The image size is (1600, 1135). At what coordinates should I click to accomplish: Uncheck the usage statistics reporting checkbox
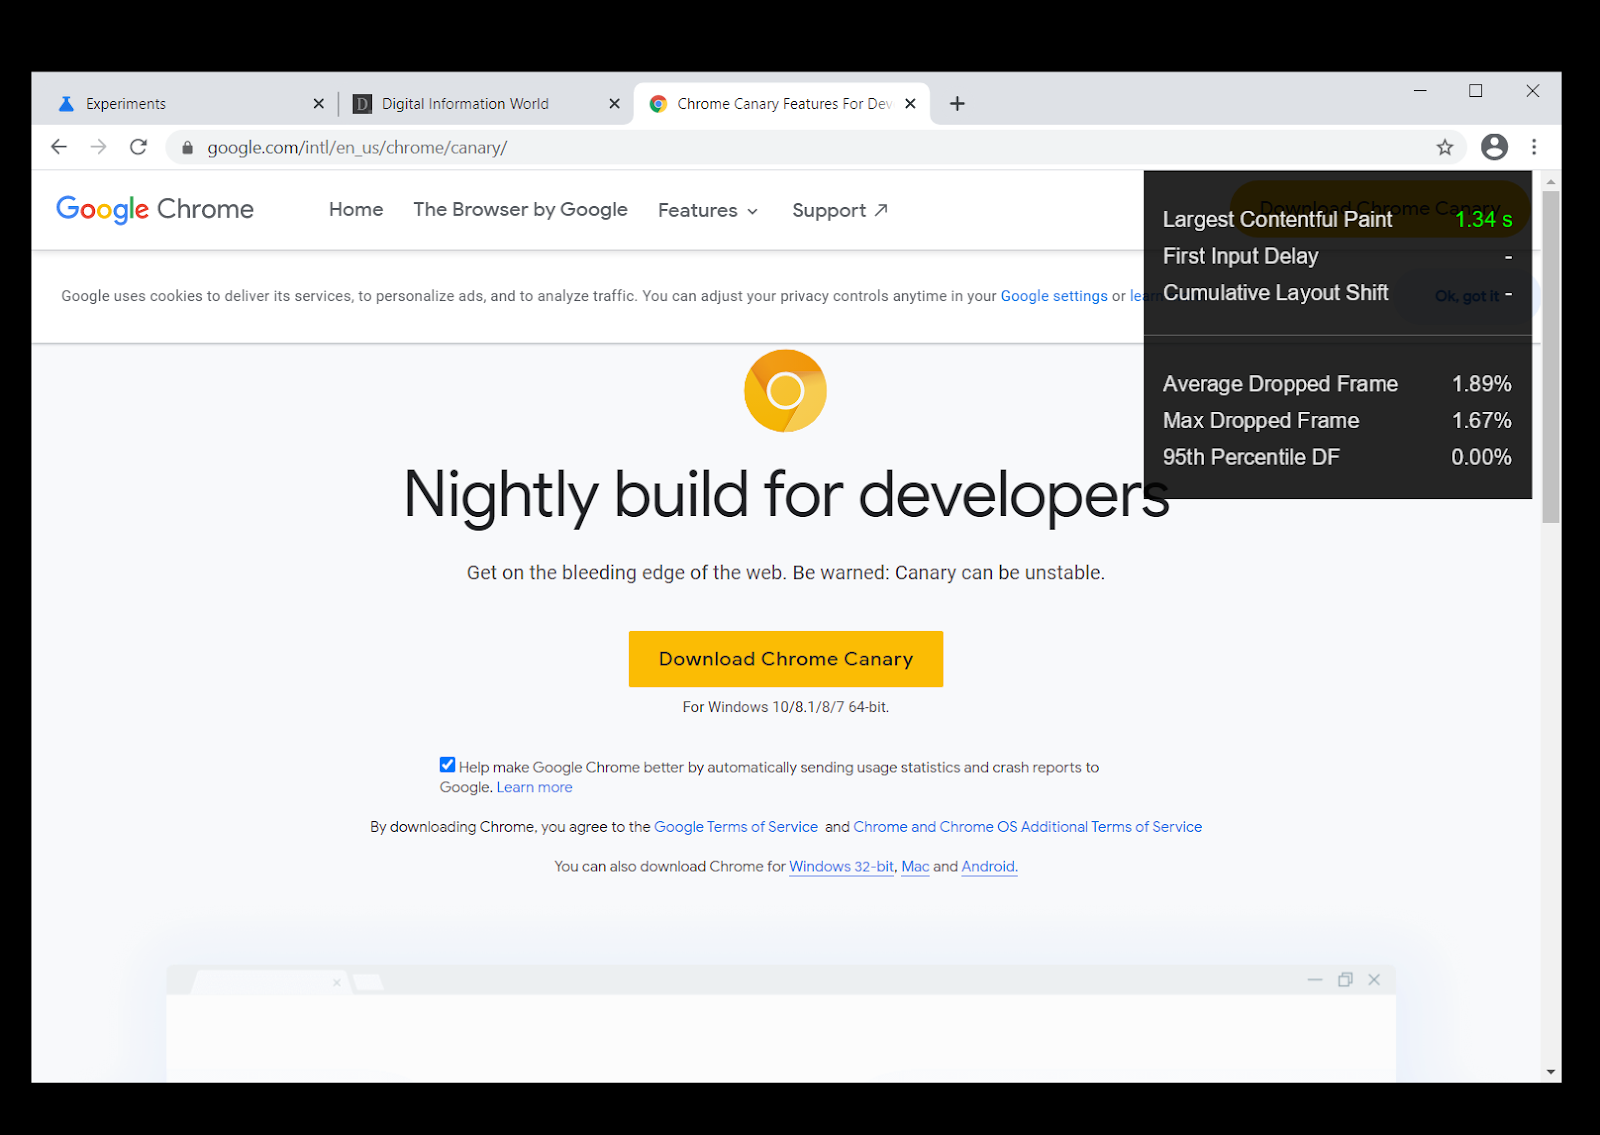(x=447, y=764)
